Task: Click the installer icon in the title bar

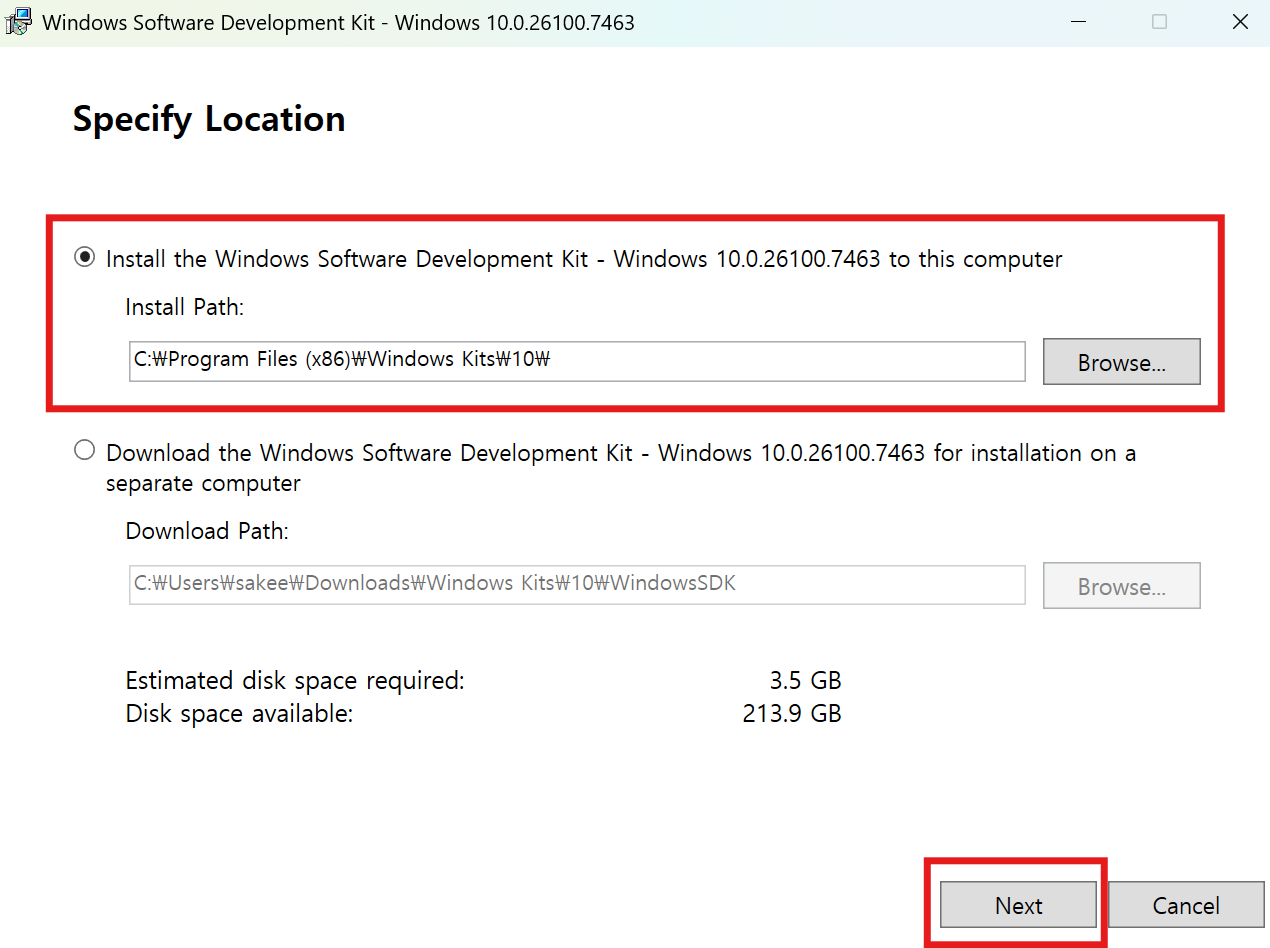Action: point(18,22)
